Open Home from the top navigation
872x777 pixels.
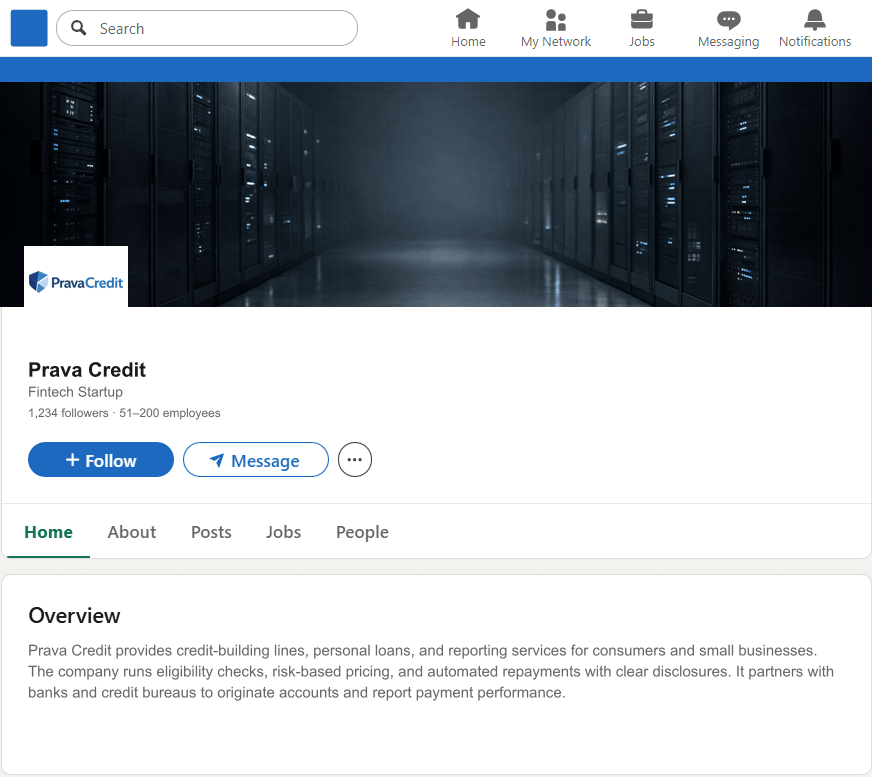point(468,28)
